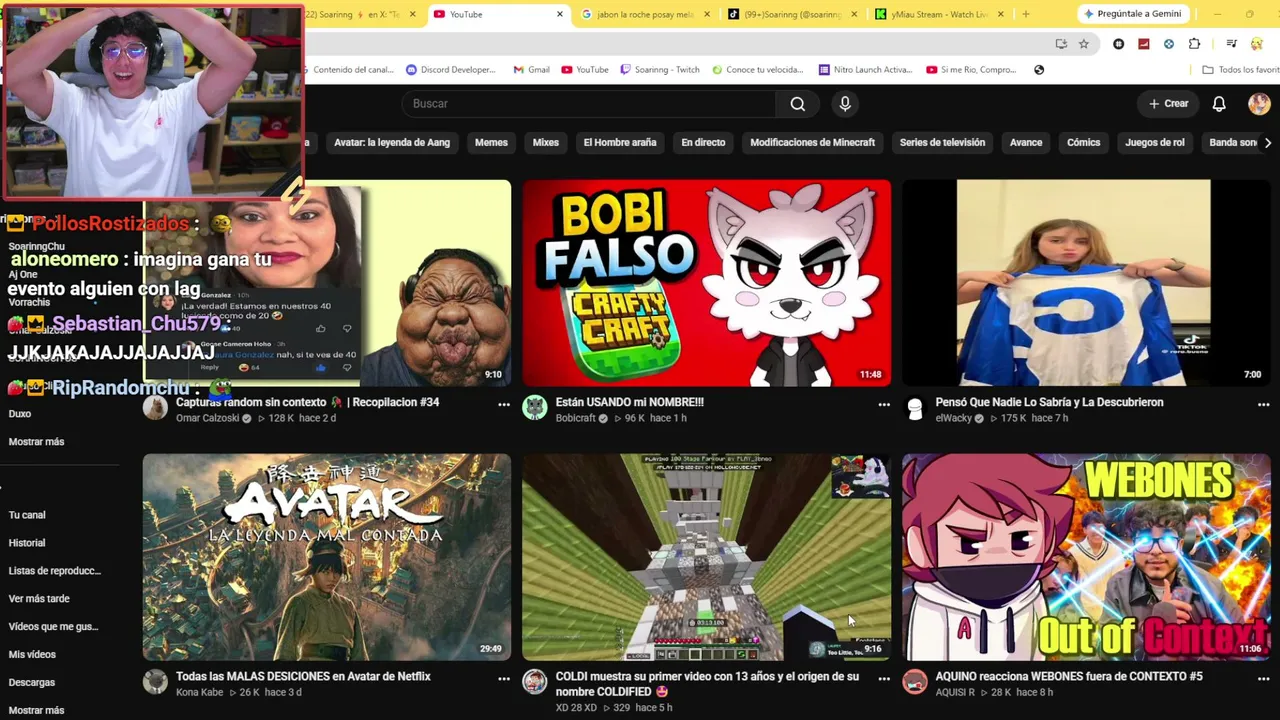Viewport: 1280px width, 720px height.
Task: Start voice search with the microphone icon
Action: pos(845,104)
